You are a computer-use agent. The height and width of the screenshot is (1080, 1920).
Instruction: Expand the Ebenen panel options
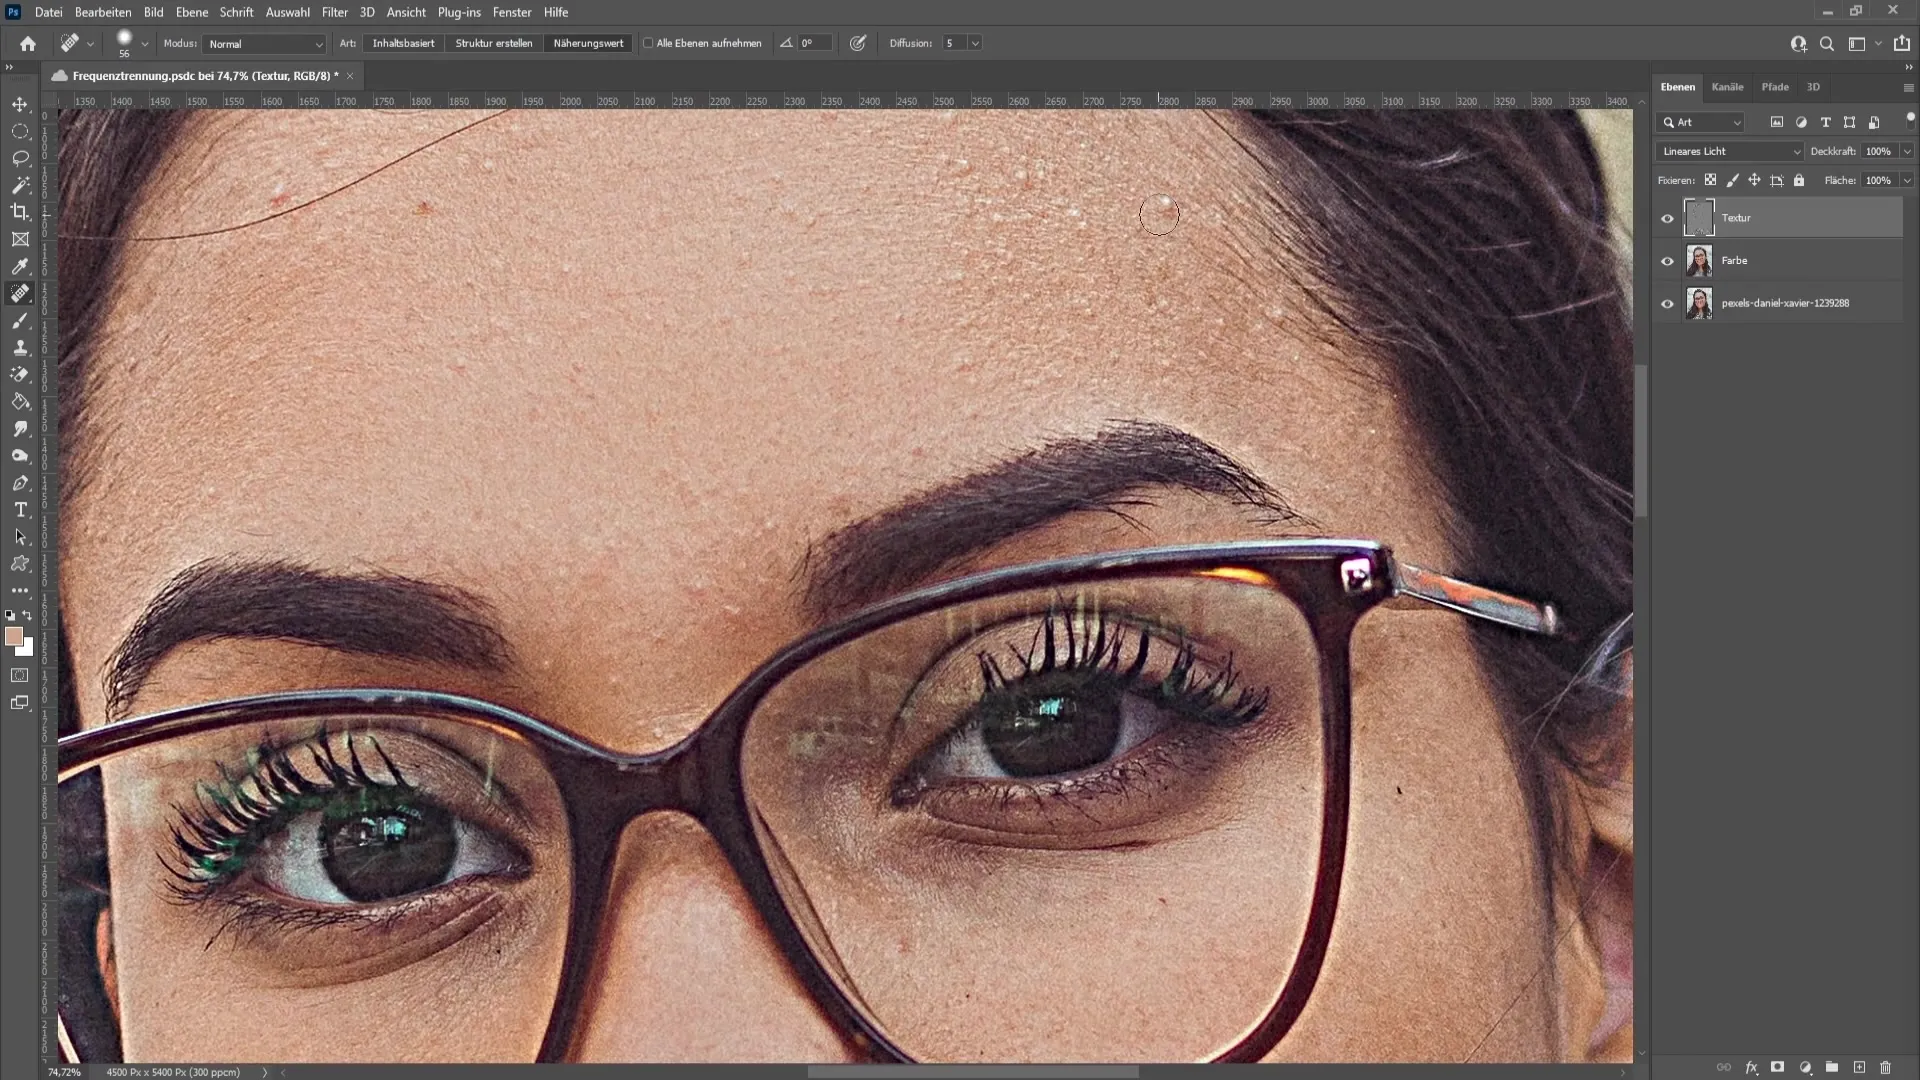[1908, 87]
